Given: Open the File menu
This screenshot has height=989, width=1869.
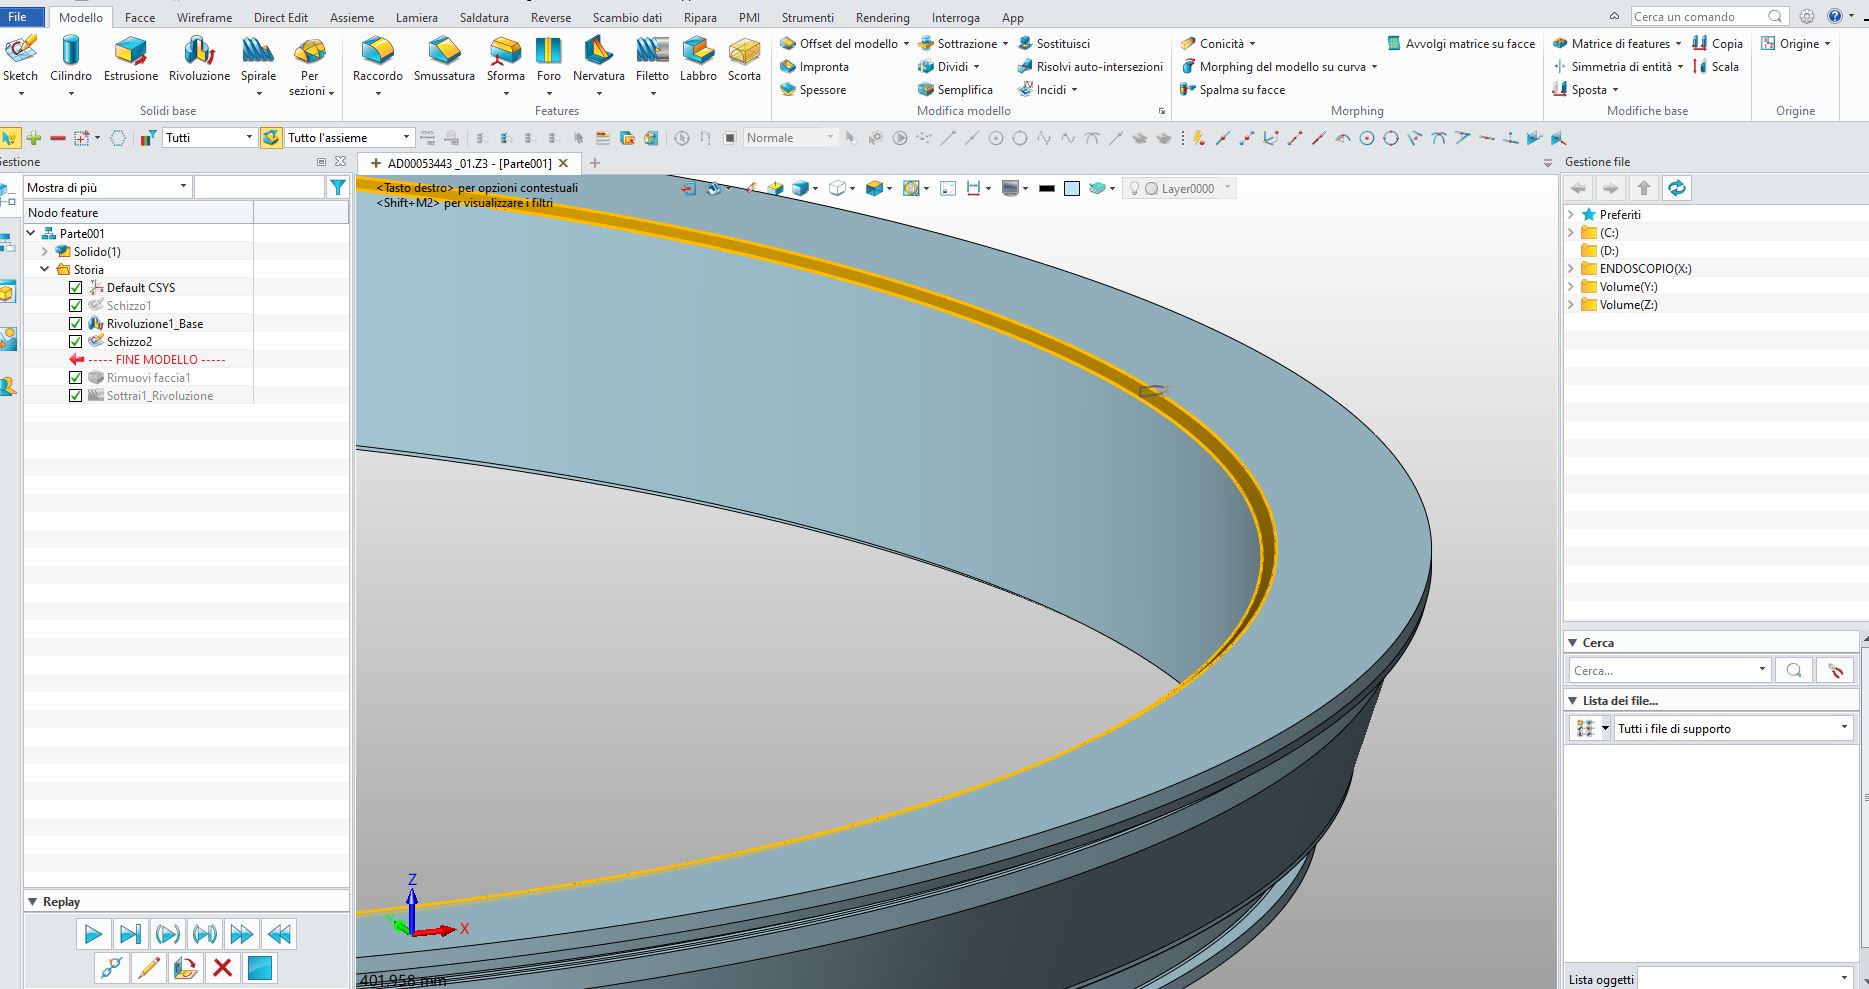Looking at the screenshot, I should click(18, 17).
